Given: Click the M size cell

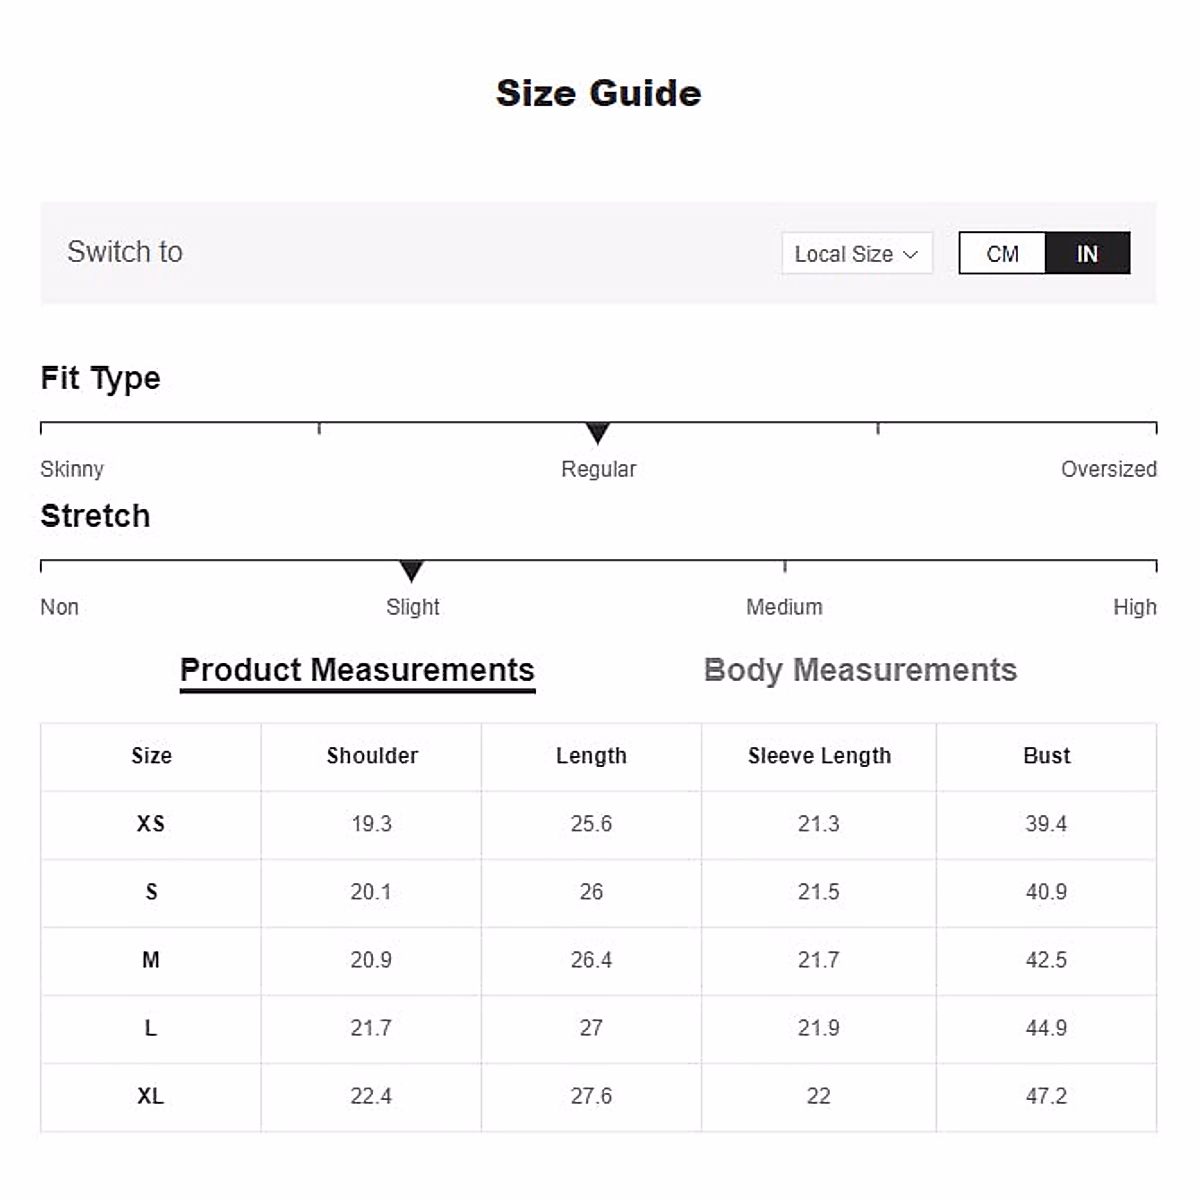Looking at the screenshot, I should (151, 960).
